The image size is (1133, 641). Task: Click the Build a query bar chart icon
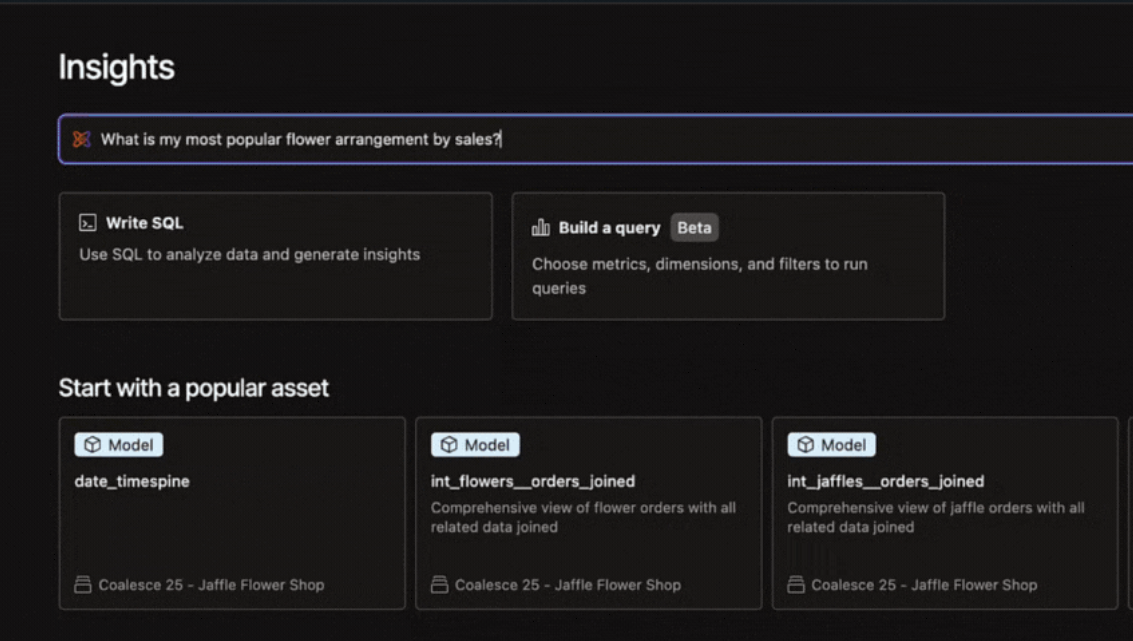(x=540, y=228)
